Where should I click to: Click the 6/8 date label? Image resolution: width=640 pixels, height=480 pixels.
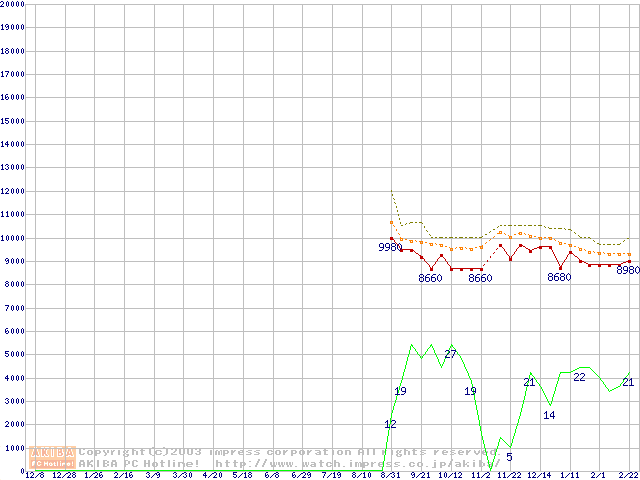coord(272,476)
